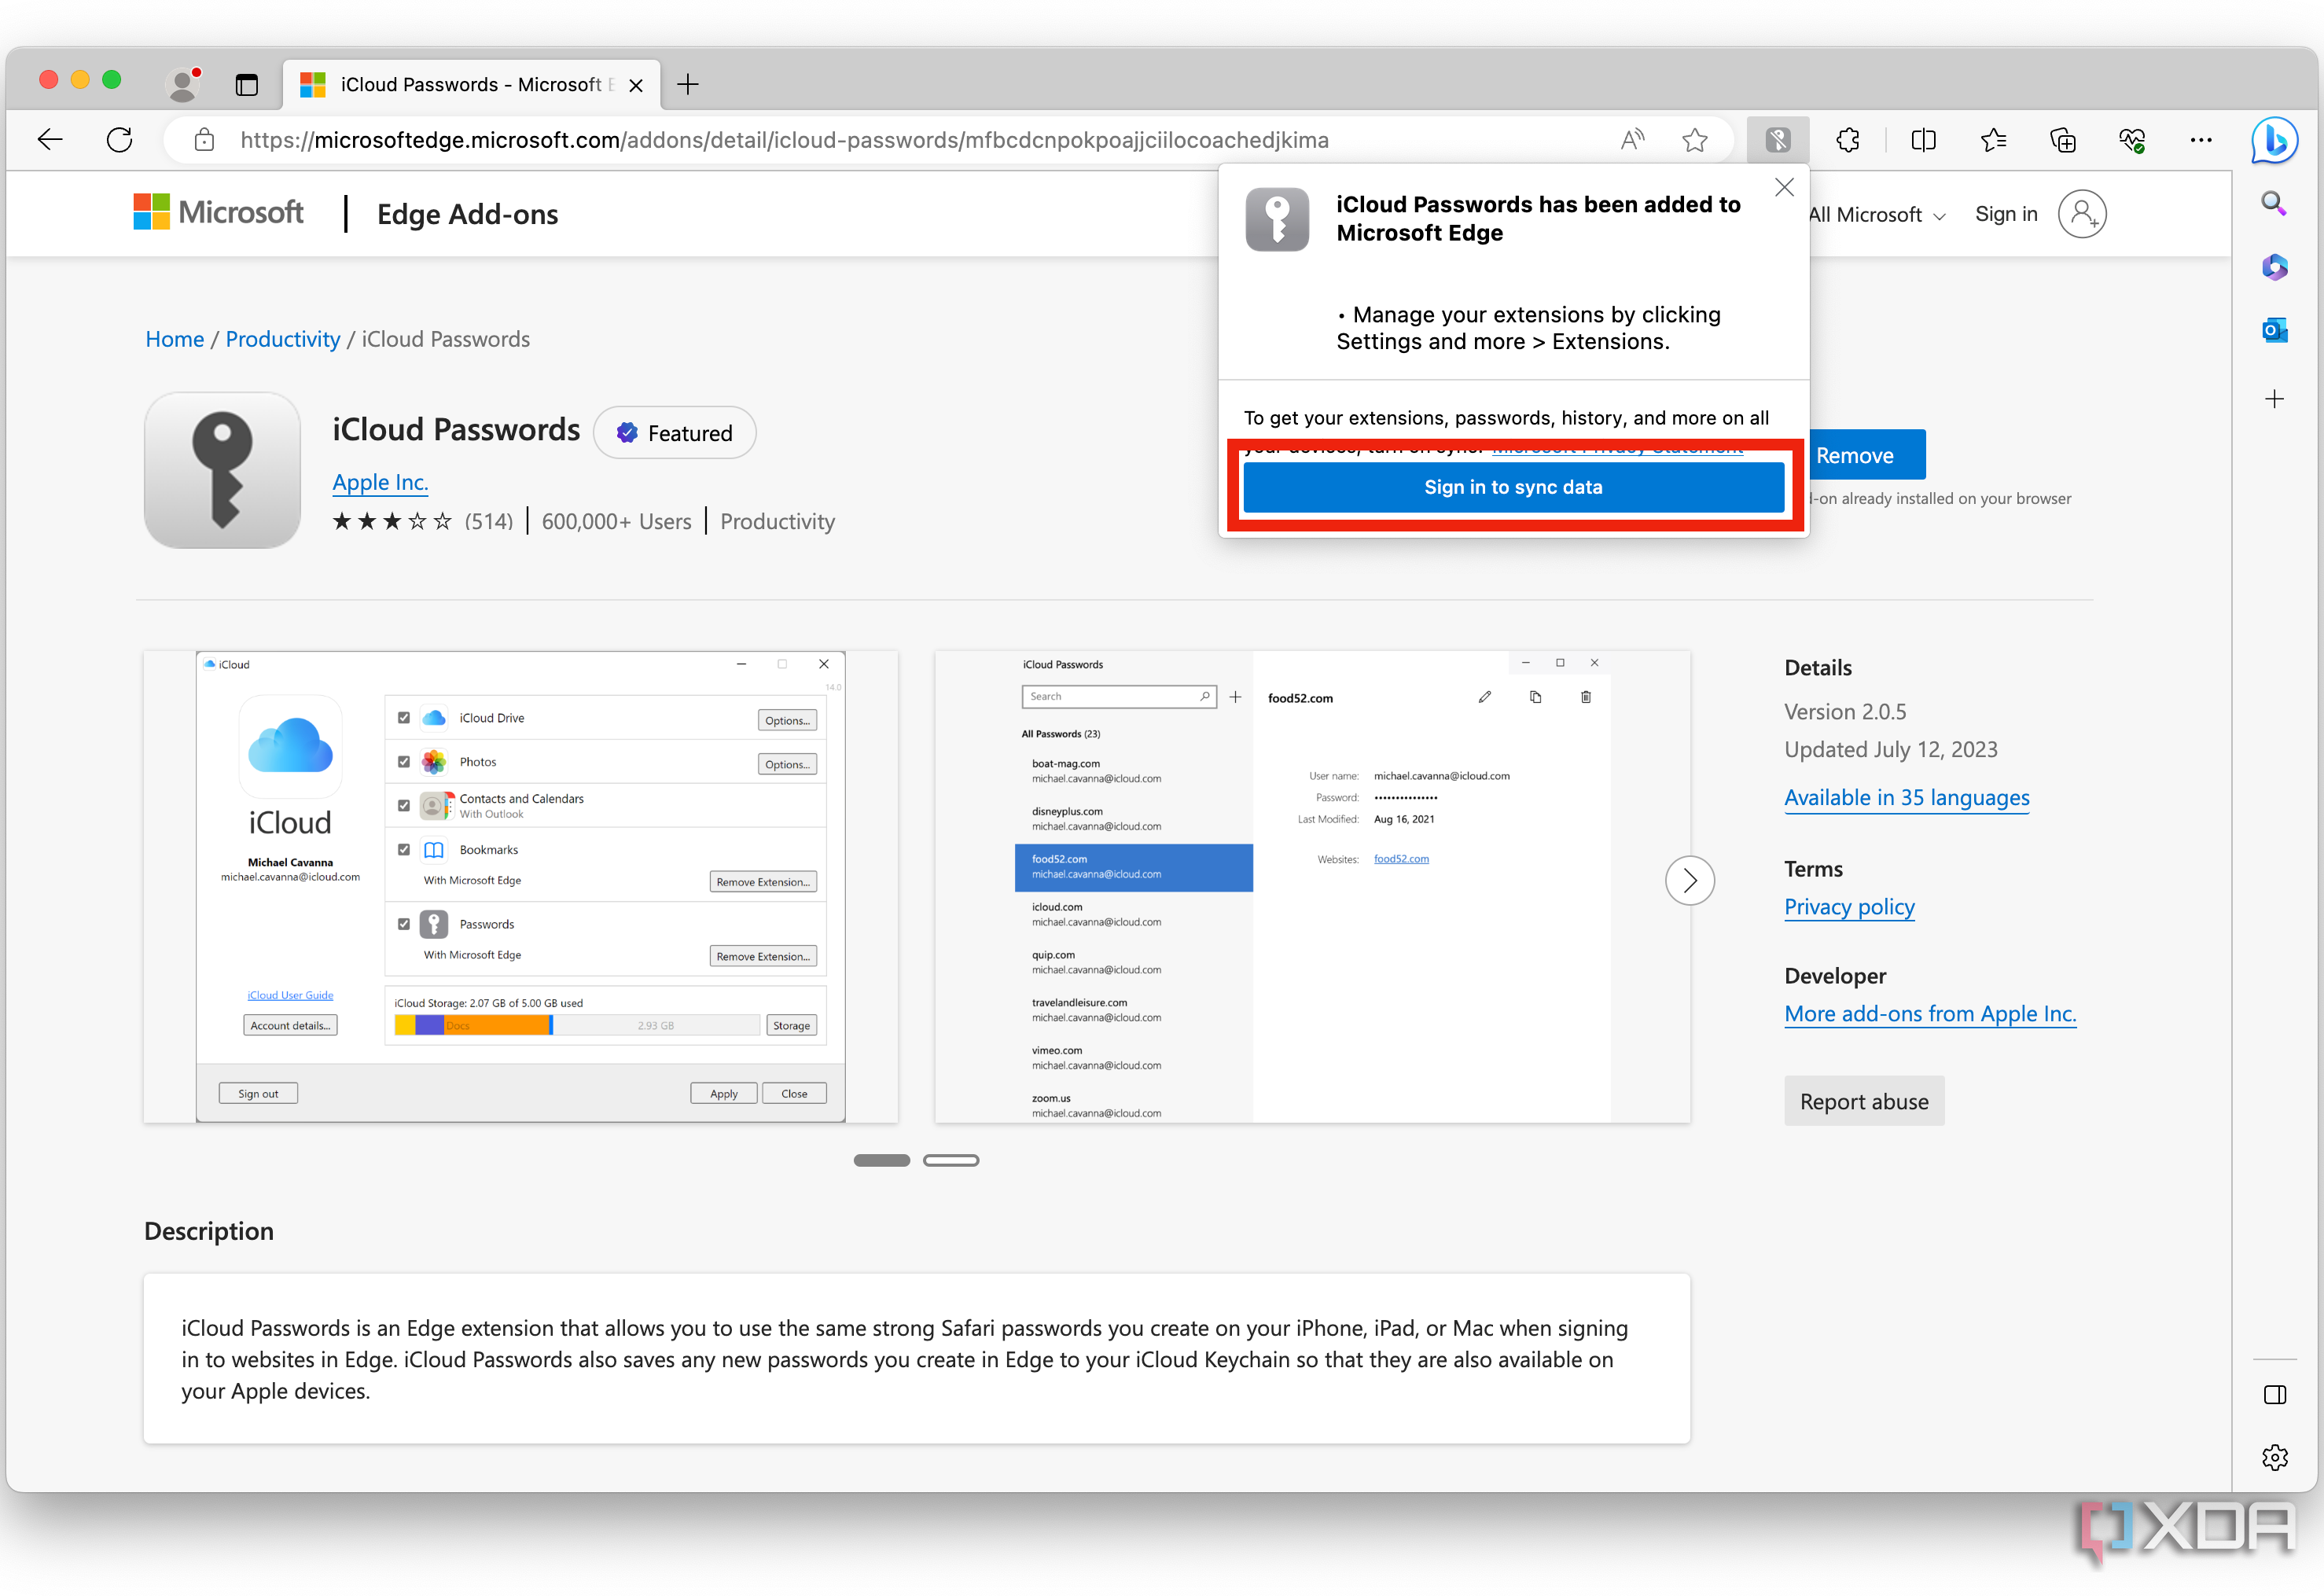Click the Remove extension button

(1866, 455)
